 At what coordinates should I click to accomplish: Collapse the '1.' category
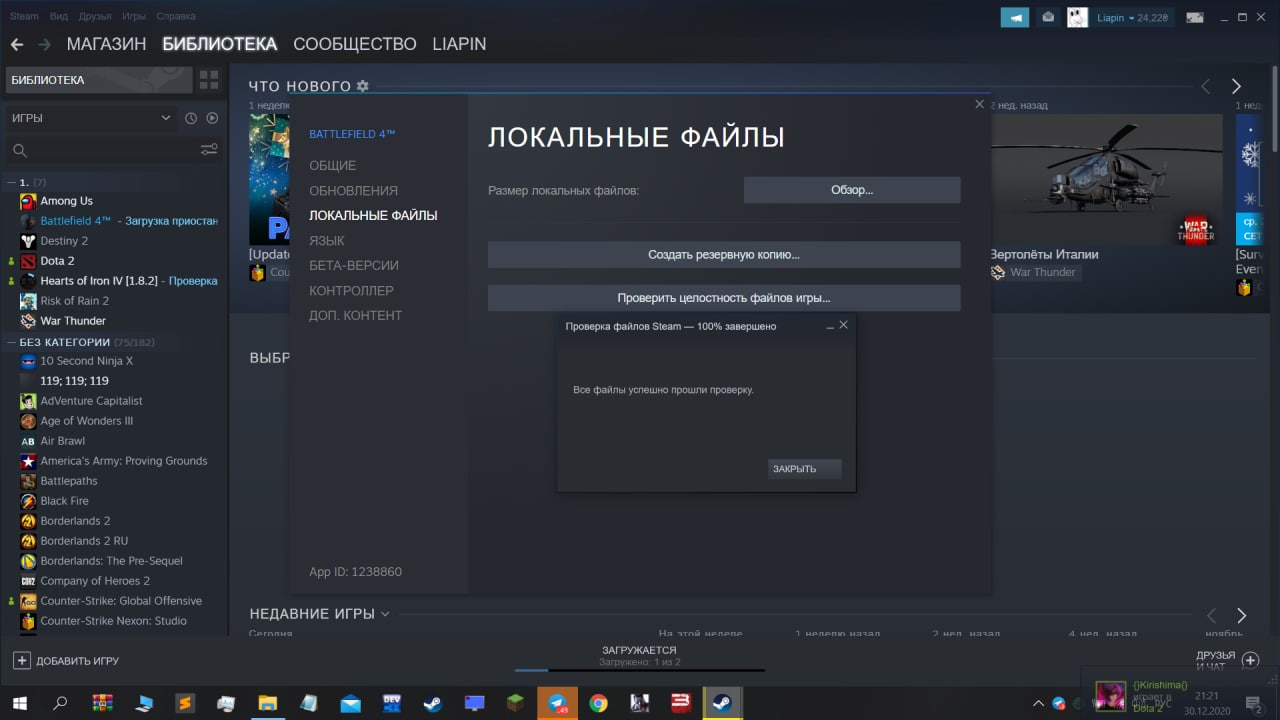click(10, 182)
